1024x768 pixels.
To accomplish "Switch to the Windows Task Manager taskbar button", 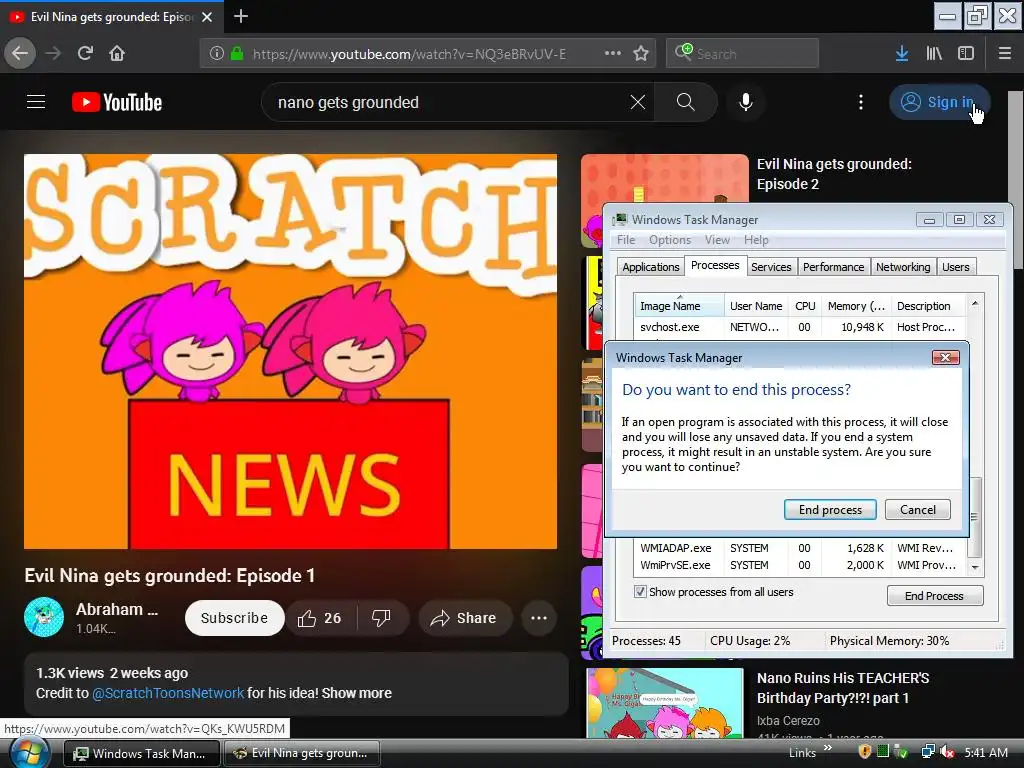I will 141,753.
